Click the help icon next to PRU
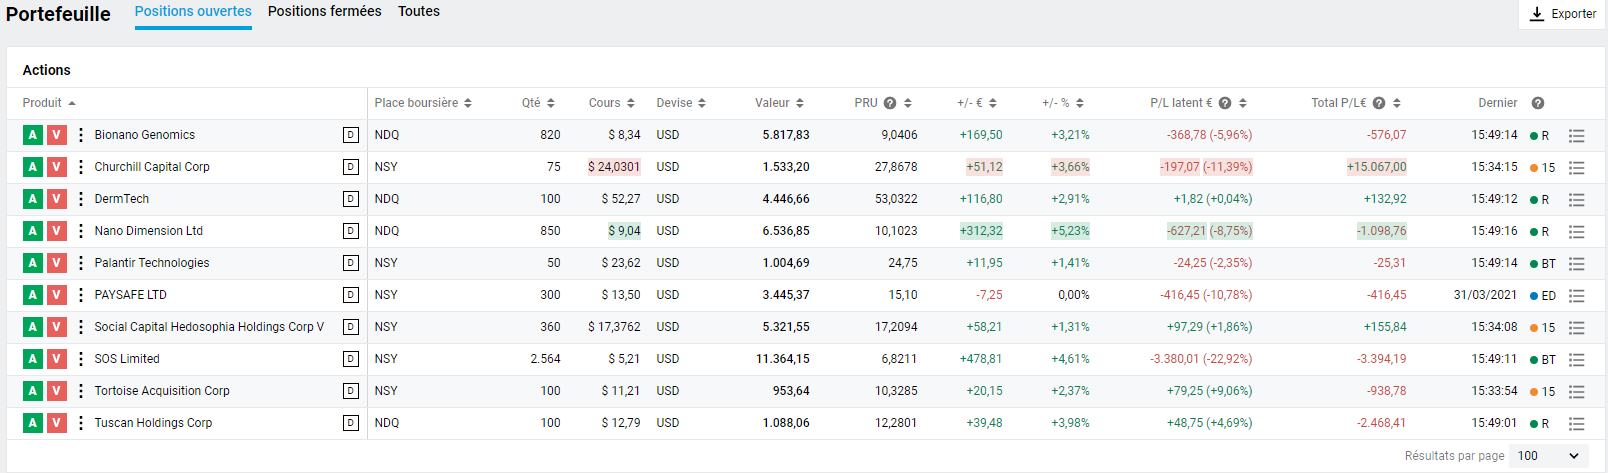 click(x=890, y=103)
